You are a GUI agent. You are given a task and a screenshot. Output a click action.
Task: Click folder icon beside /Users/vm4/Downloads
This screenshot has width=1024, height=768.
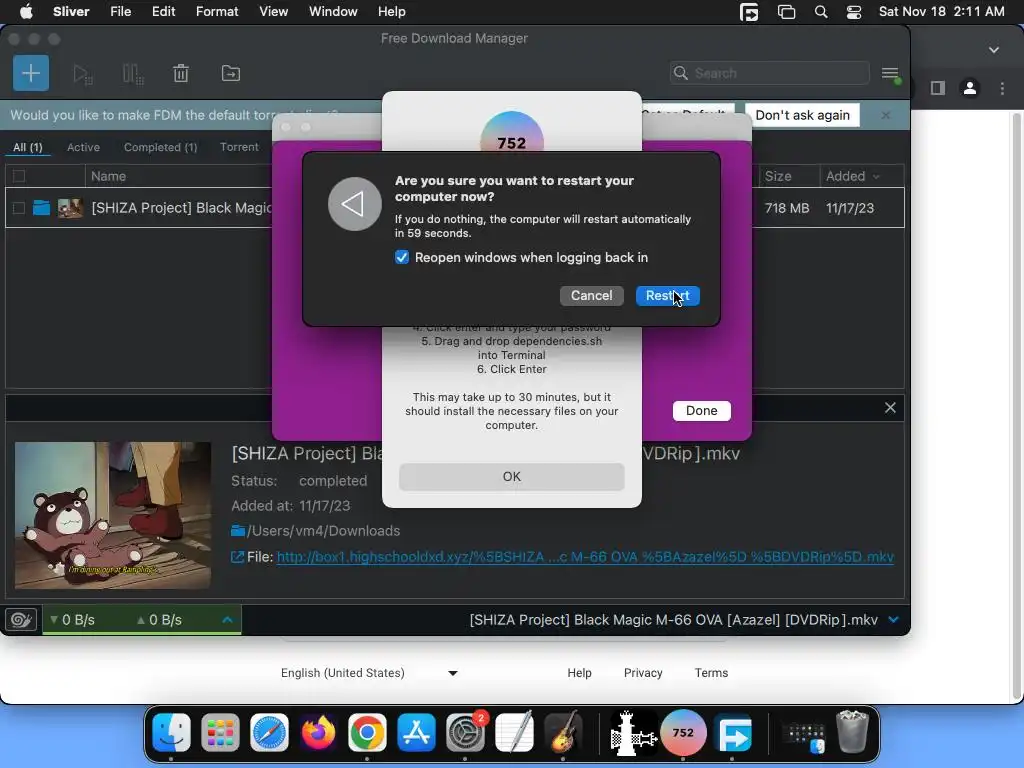click(238, 530)
